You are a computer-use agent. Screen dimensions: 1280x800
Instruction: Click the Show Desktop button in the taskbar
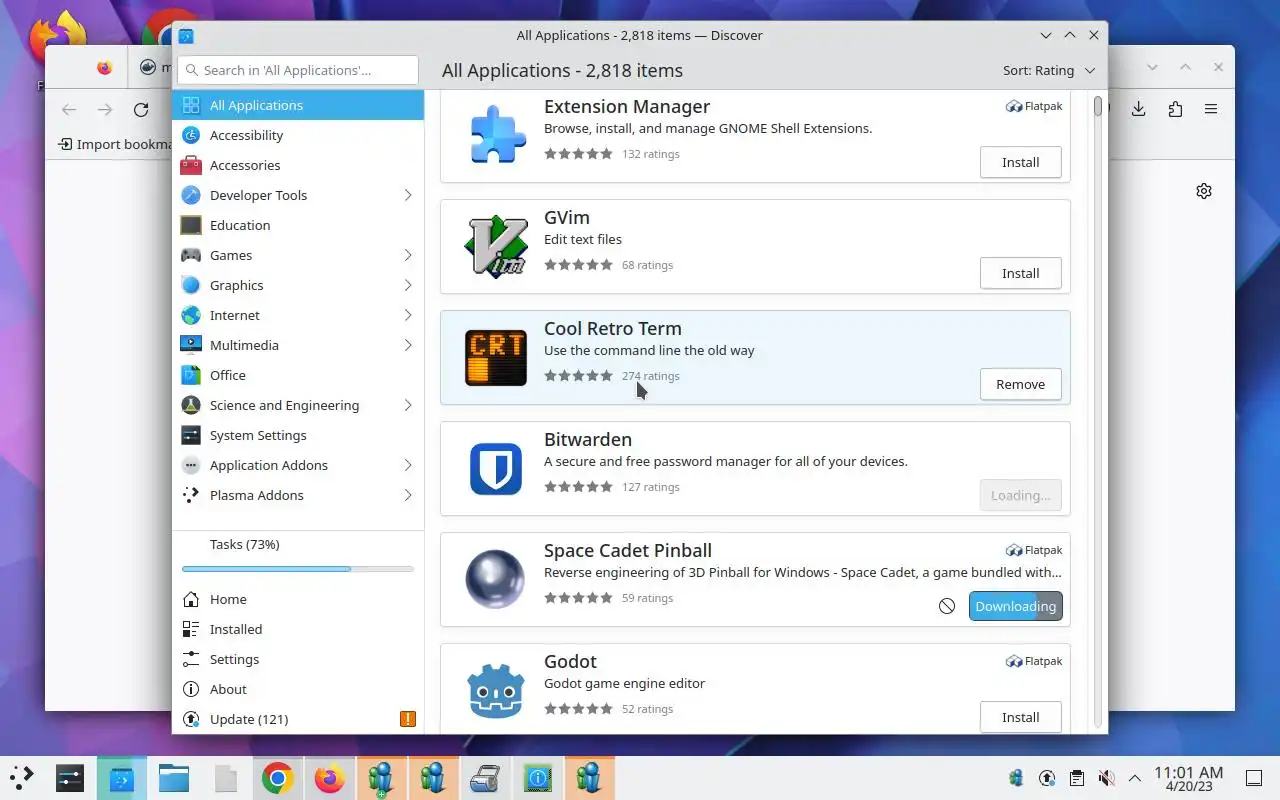click(x=1254, y=778)
